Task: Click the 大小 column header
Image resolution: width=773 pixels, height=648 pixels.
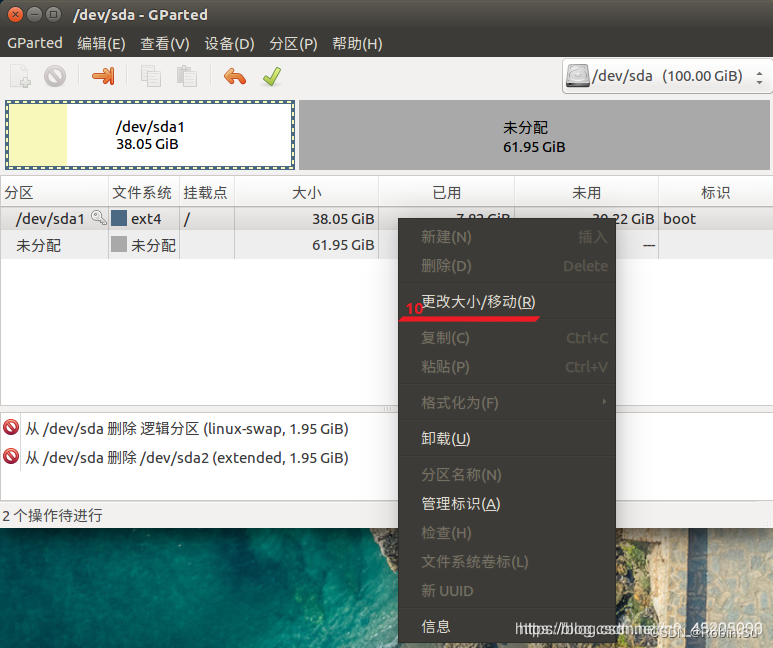Action: tap(306, 192)
